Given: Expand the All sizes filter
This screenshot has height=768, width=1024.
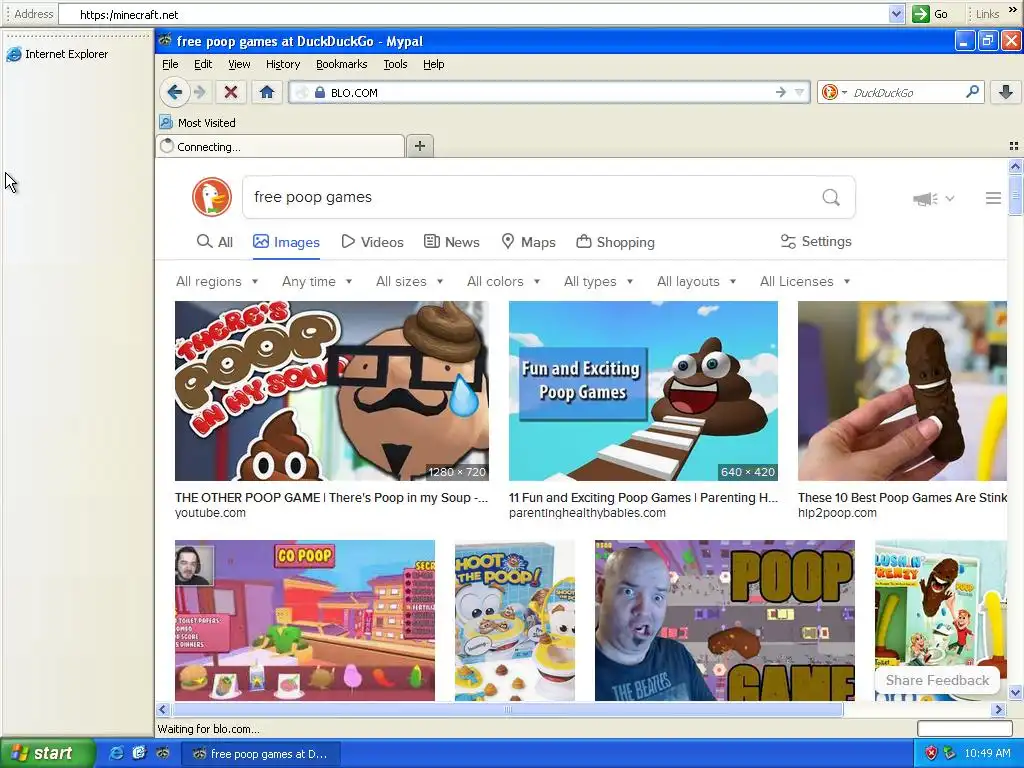Looking at the screenshot, I should pyautogui.click(x=409, y=281).
